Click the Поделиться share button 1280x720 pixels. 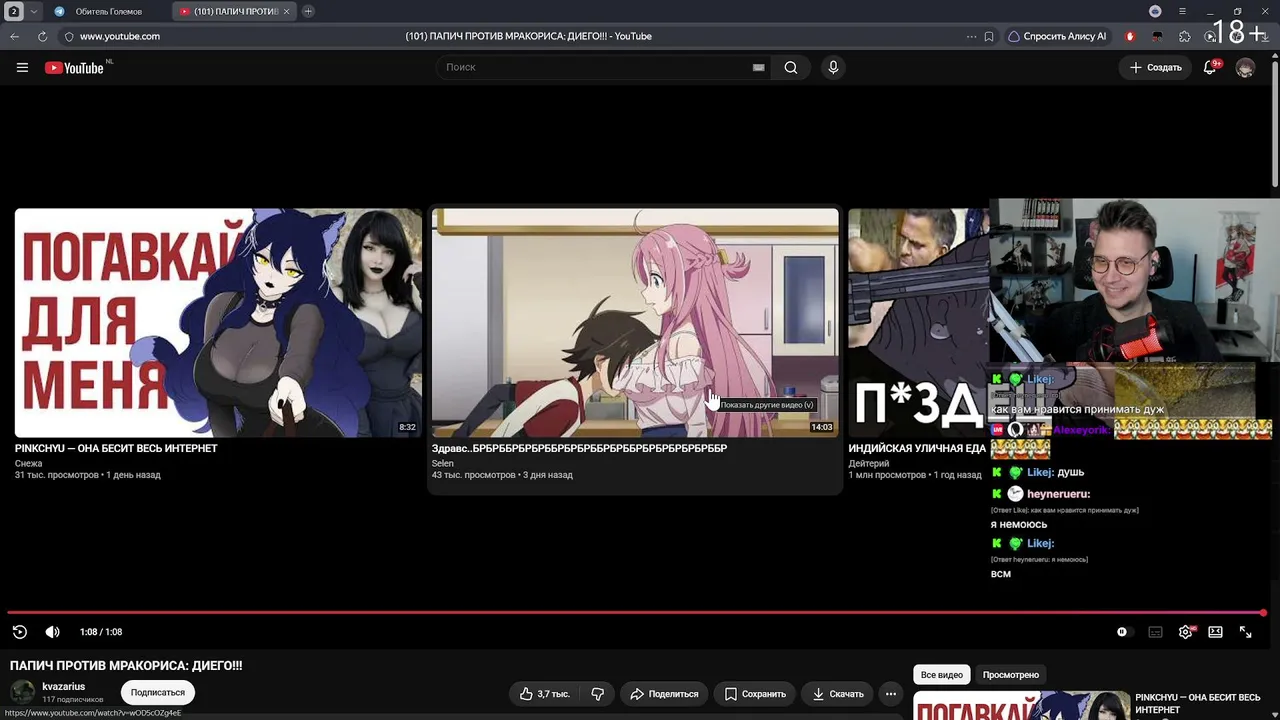(x=664, y=694)
